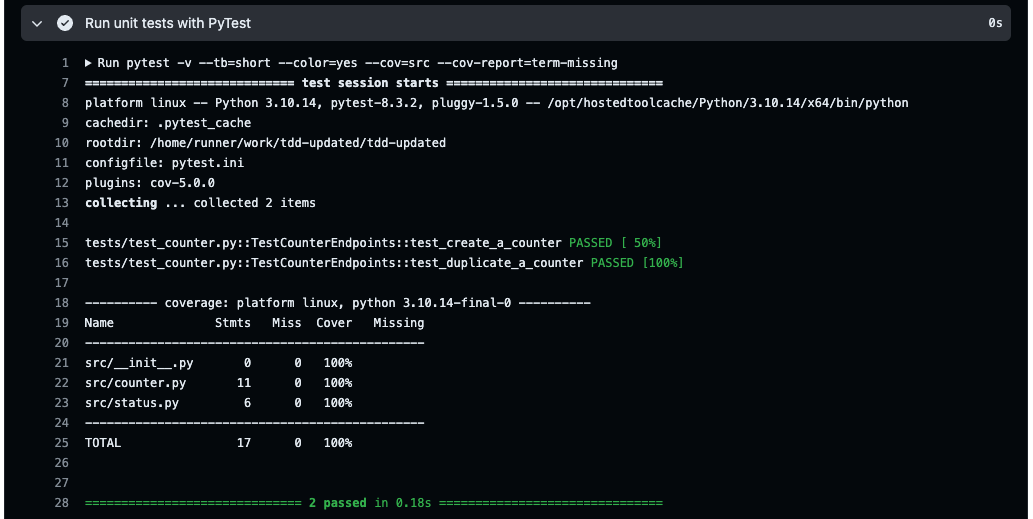Click the 11 statements value for counter.py

coord(244,383)
